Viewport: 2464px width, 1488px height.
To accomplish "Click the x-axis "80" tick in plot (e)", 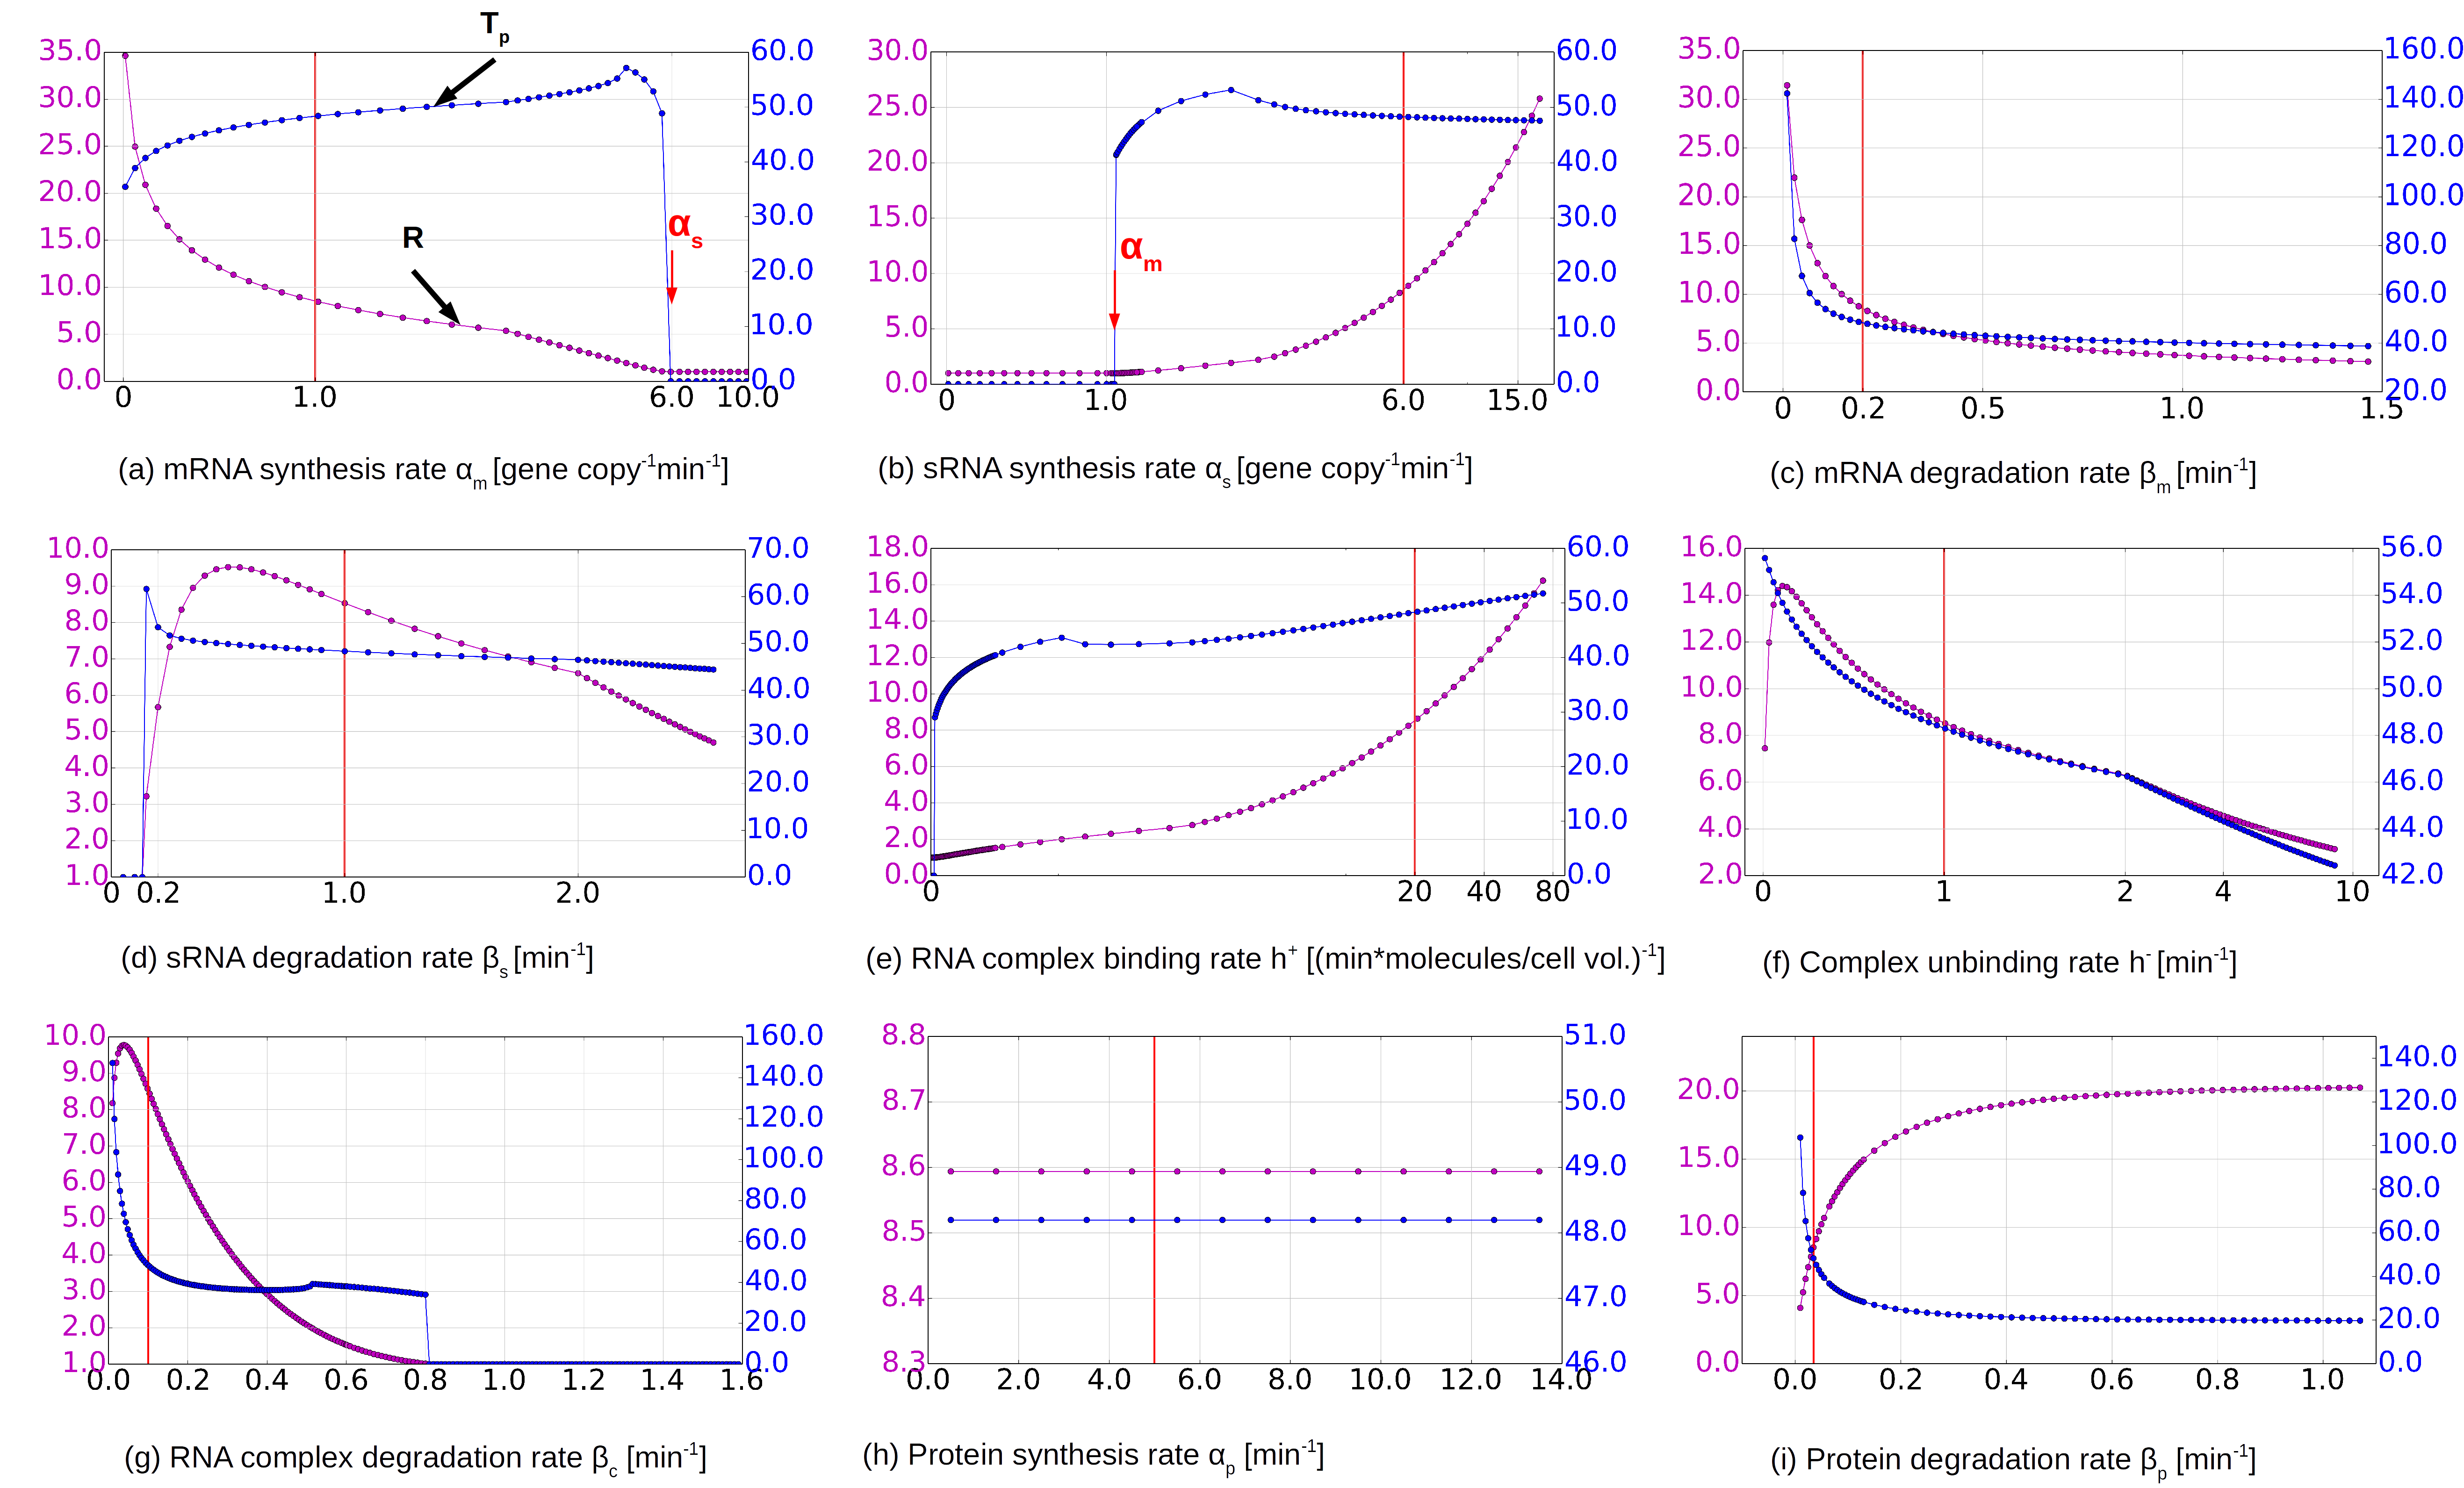I will [x=1552, y=891].
